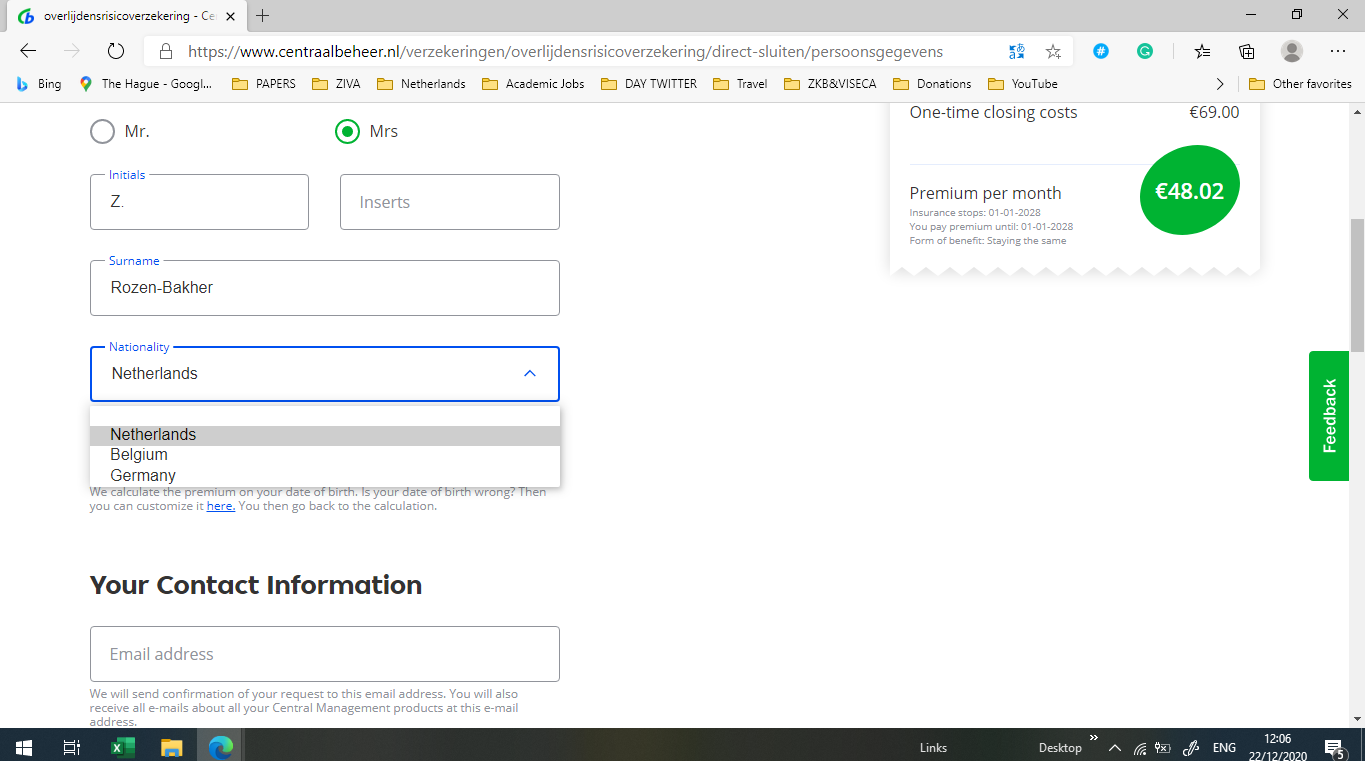This screenshot has height=761, width=1365.
Task: Click the battery tray icon
Action: pyautogui.click(x=1163, y=748)
